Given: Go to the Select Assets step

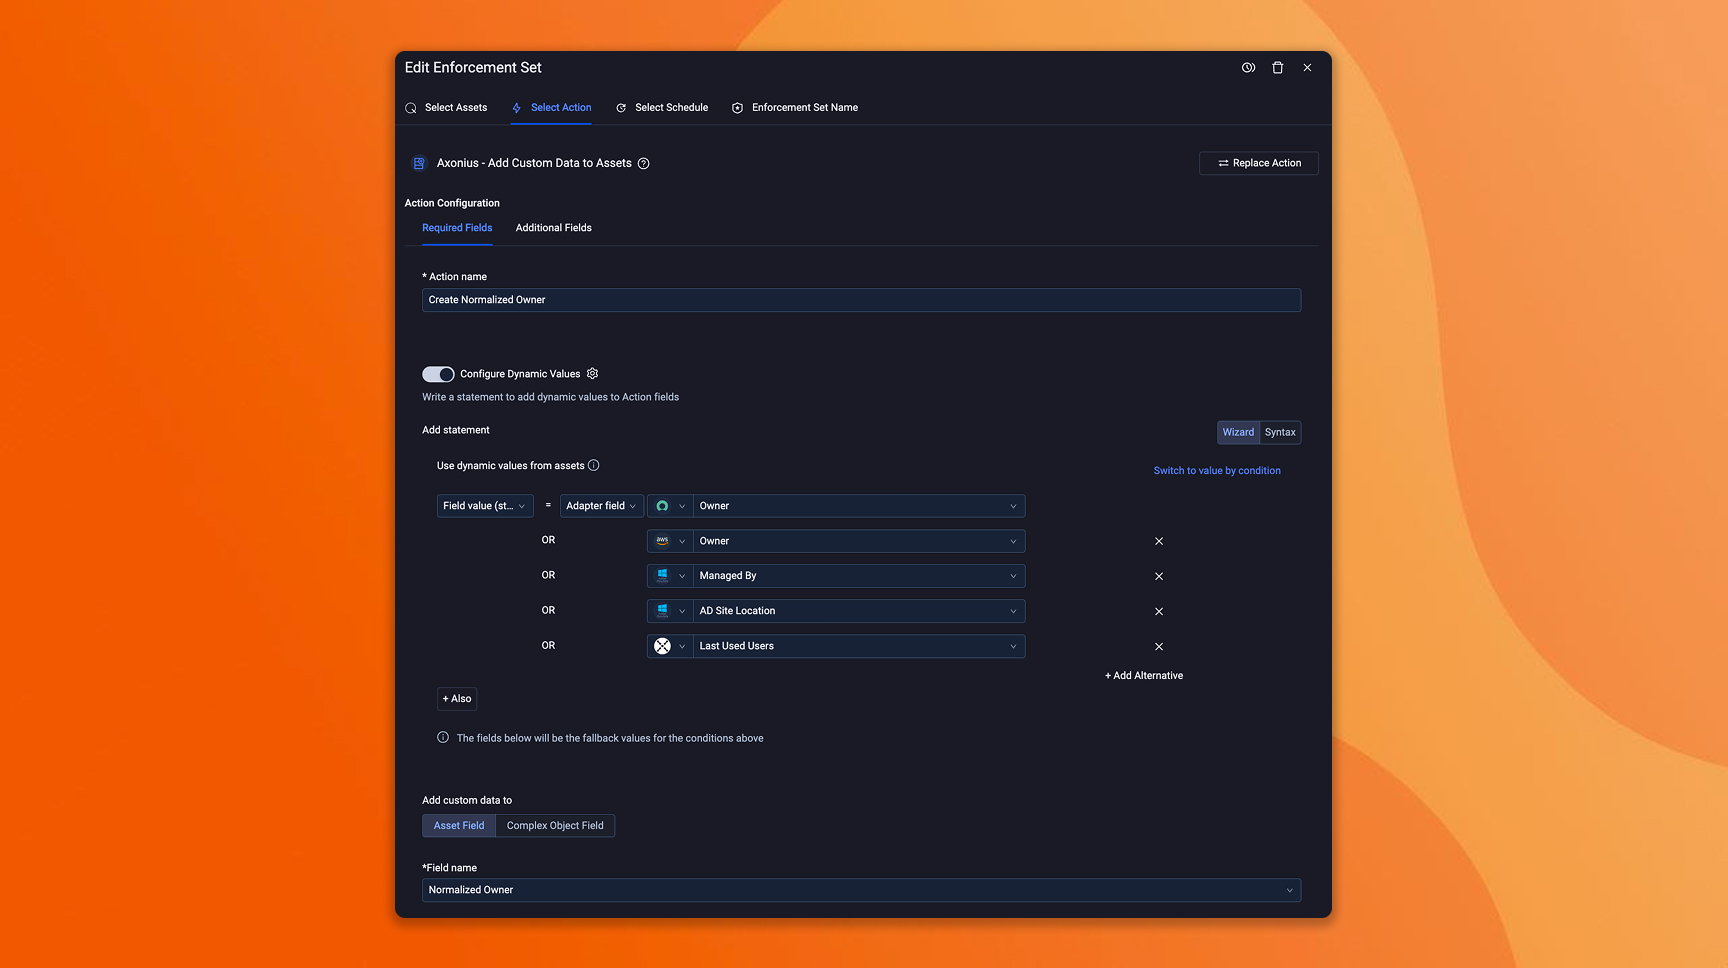Looking at the screenshot, I should point(446,108).
